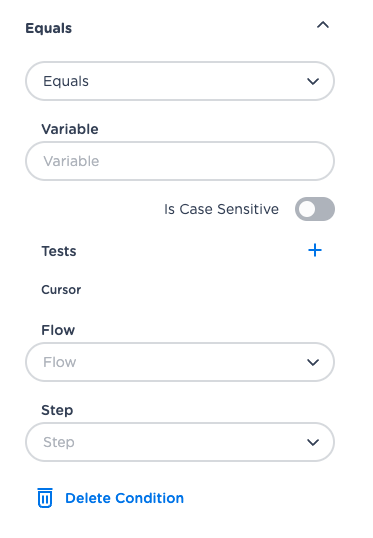
Task: Click the Variable field label
Action: tap(70, 129)
